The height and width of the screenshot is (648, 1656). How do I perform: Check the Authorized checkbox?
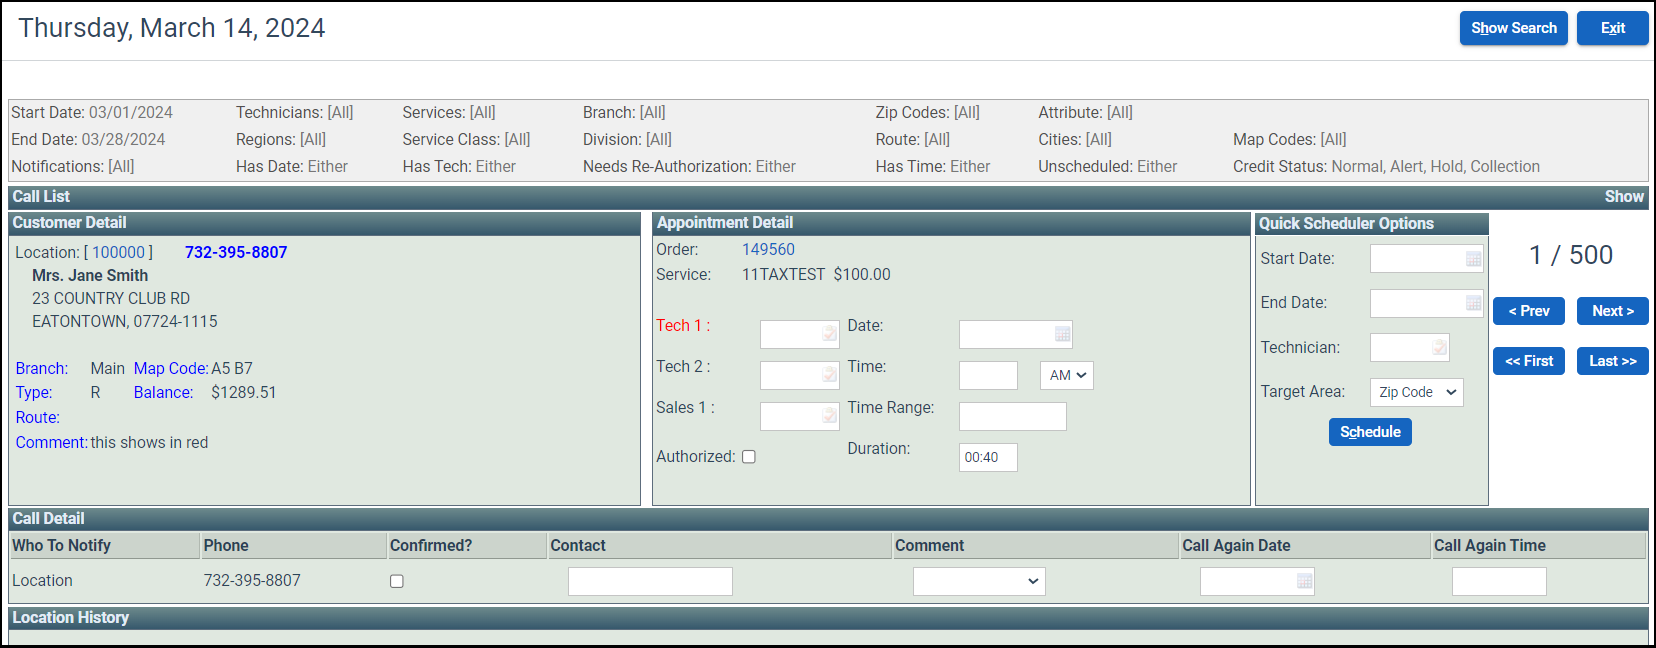point(749,457)
